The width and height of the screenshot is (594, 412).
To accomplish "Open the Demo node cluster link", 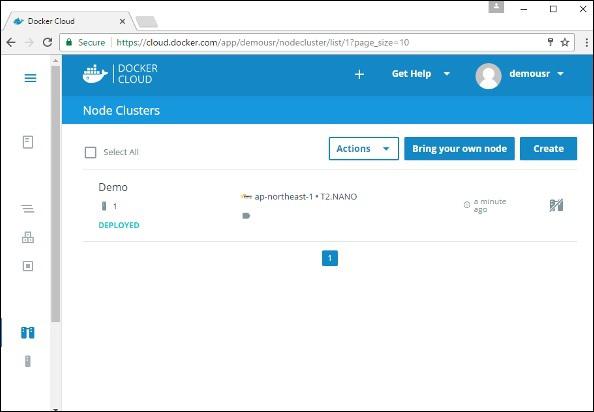I will pyautogui.click(x=113, y=187).
